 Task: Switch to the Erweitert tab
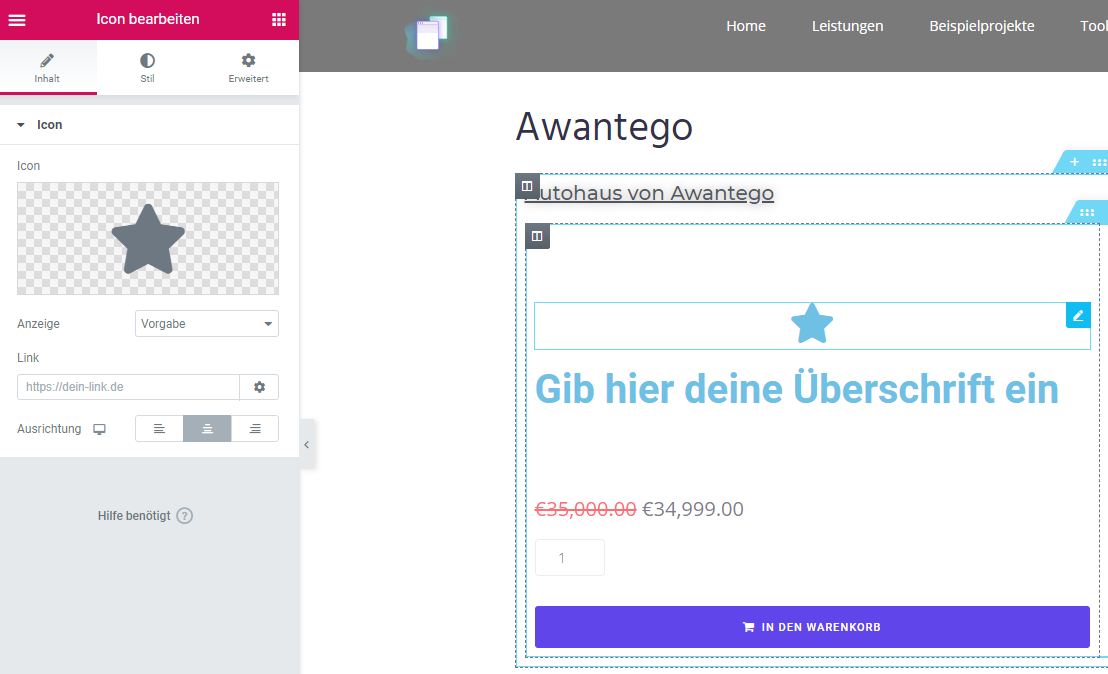tap(247, 67)
